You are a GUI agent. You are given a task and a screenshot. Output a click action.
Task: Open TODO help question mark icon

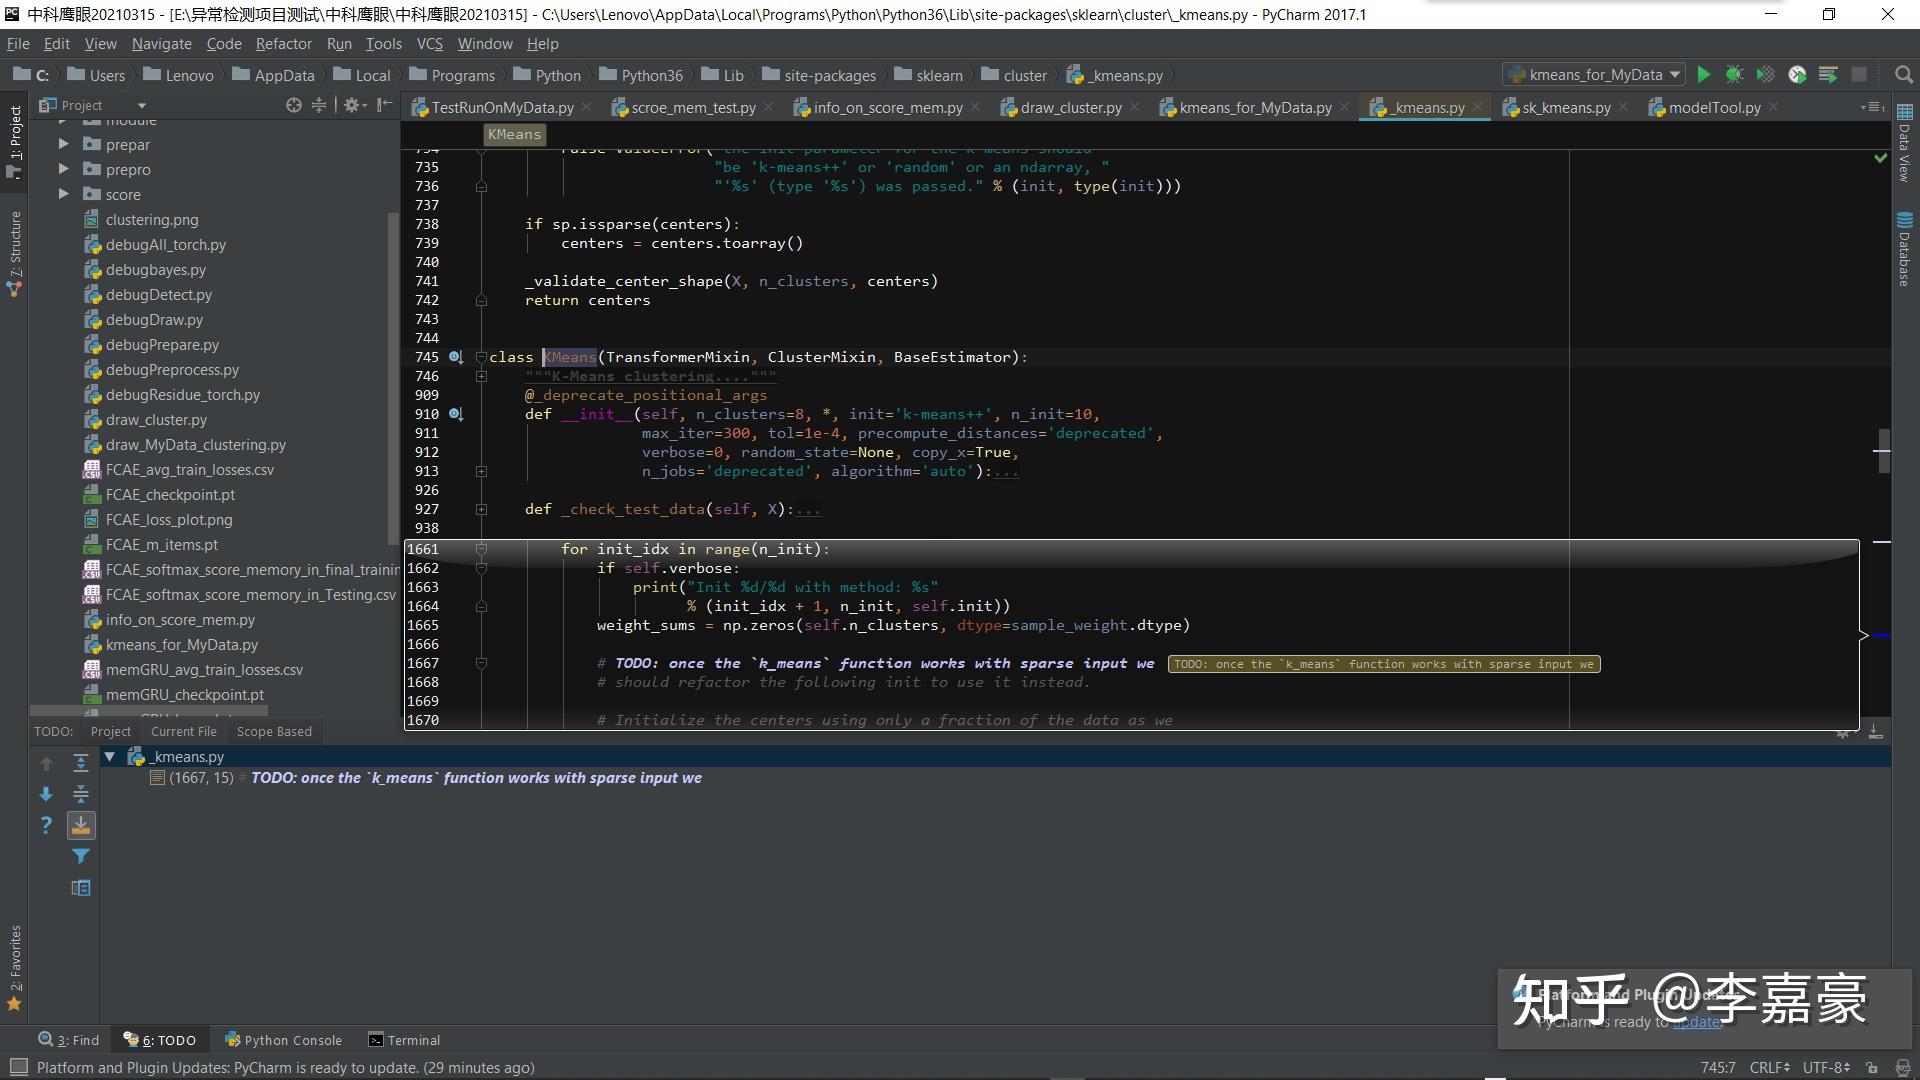point(46,825)
